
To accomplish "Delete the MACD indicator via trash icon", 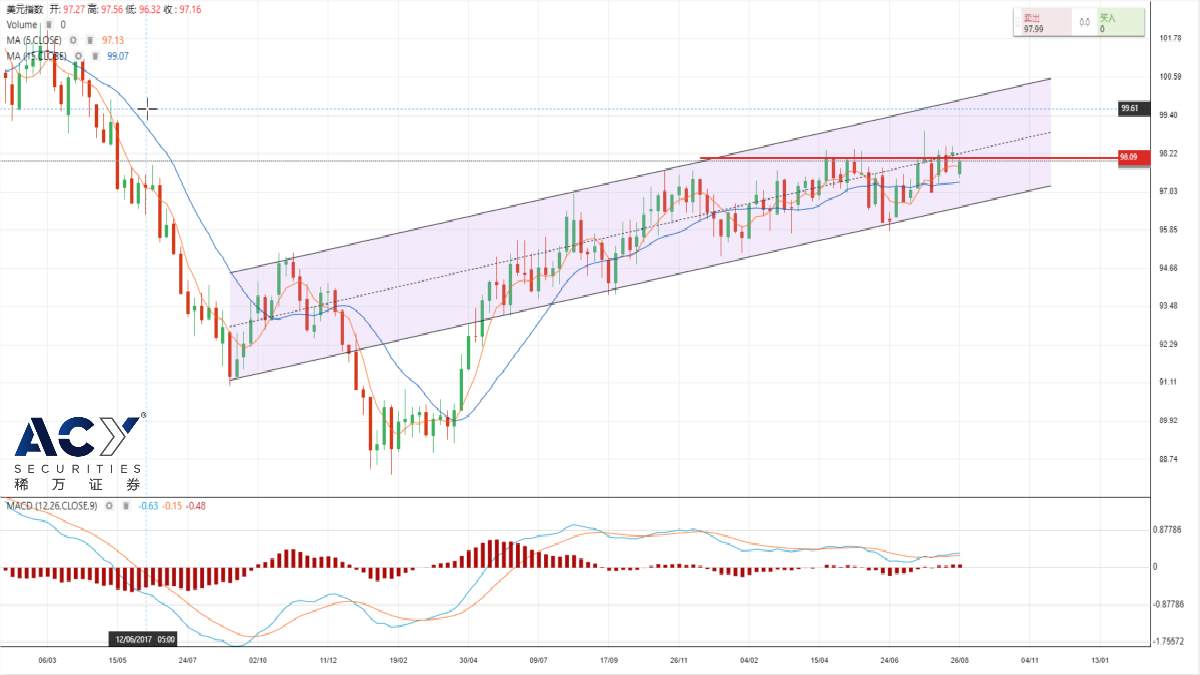I will (x=124, y=506).
